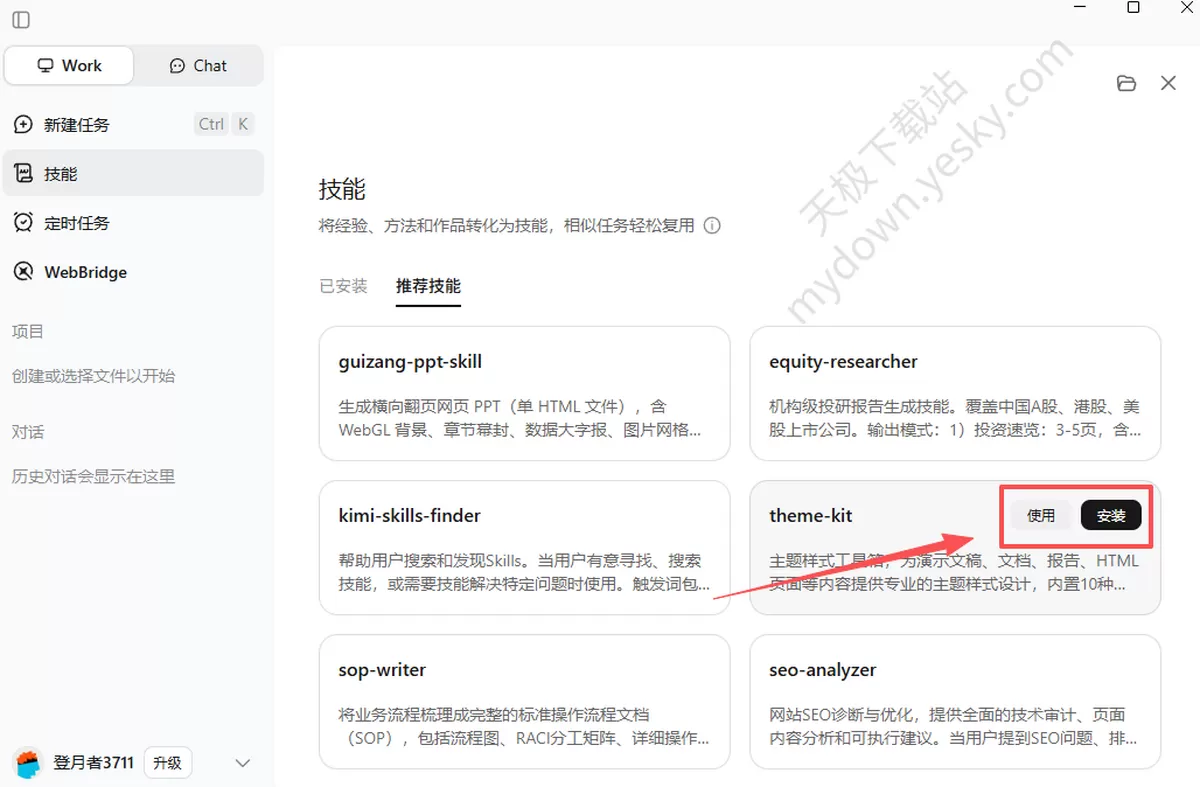1200x787 pixels.
Task: Switch to the Chat mode tab
Action: [x=198, y=66]
